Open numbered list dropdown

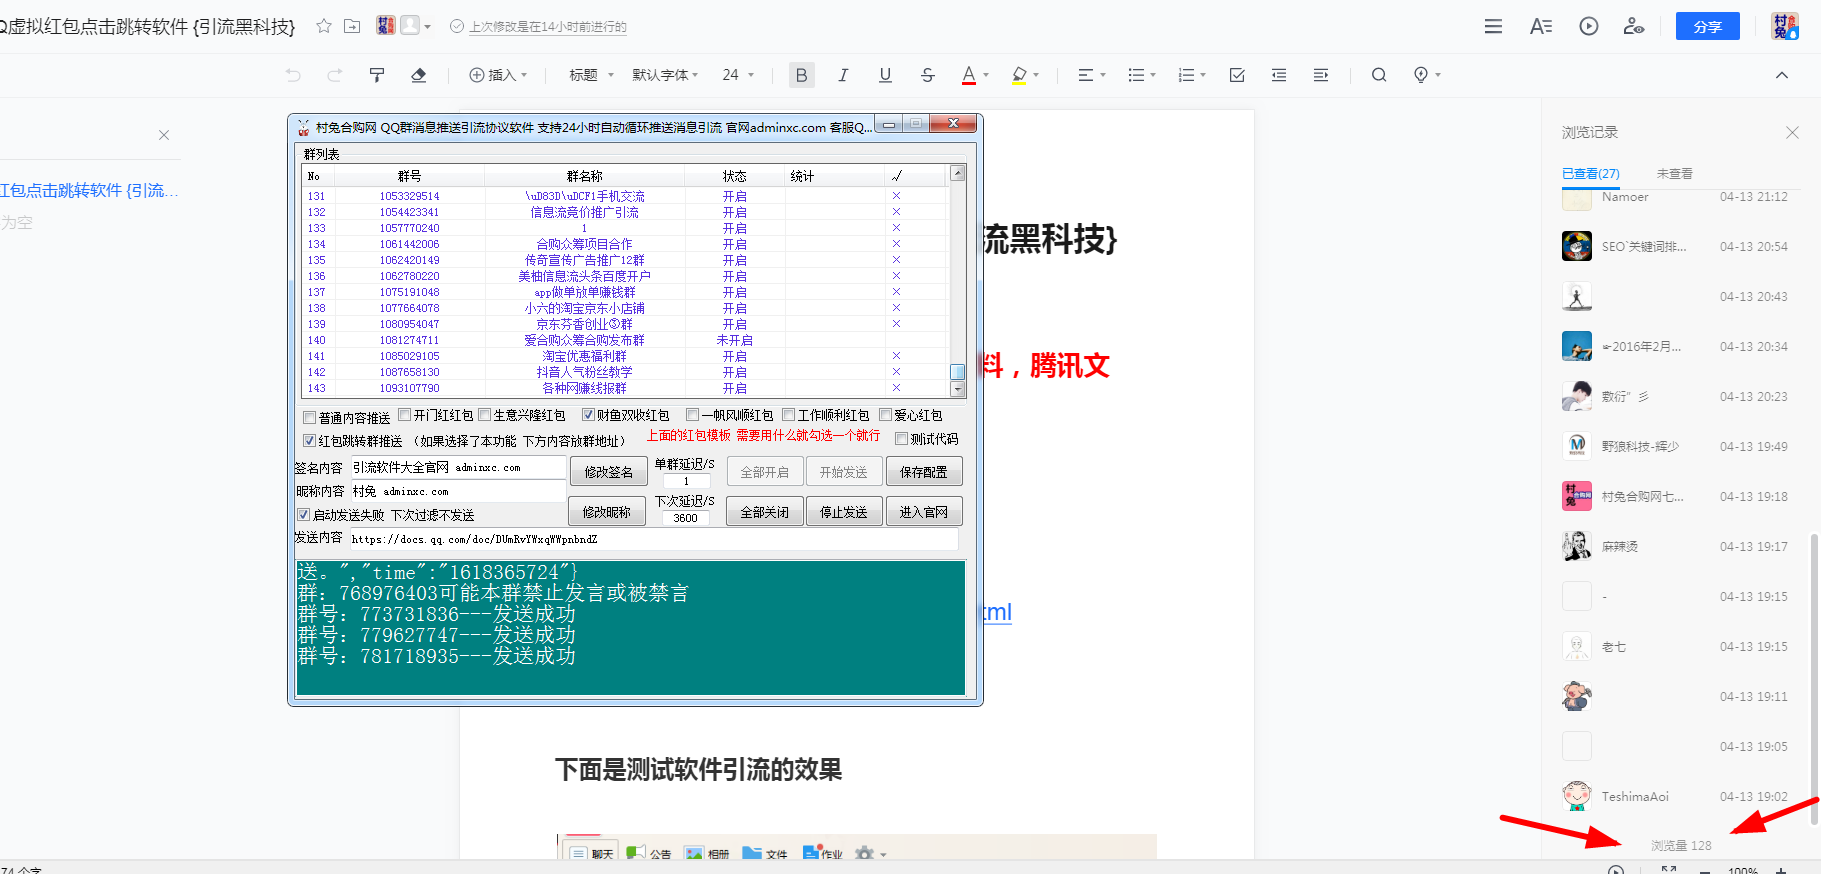(1192, 75)
